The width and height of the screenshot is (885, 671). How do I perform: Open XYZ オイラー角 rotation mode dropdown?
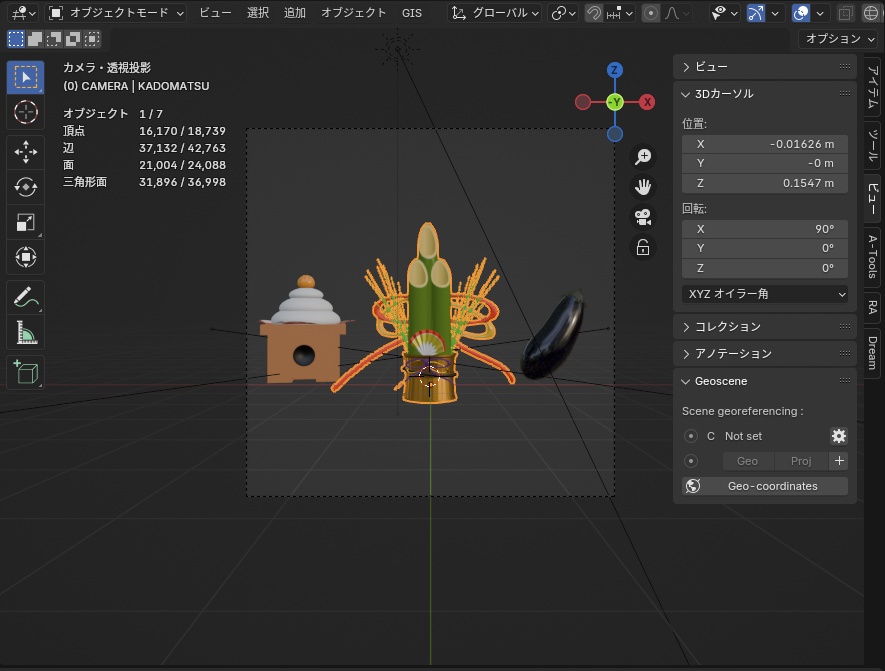pos(765,294)
